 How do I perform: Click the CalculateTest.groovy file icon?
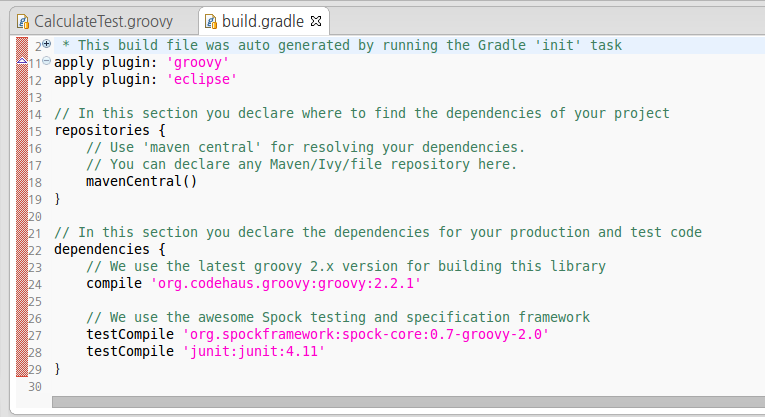pyautogui.click(x=22, y=21)
